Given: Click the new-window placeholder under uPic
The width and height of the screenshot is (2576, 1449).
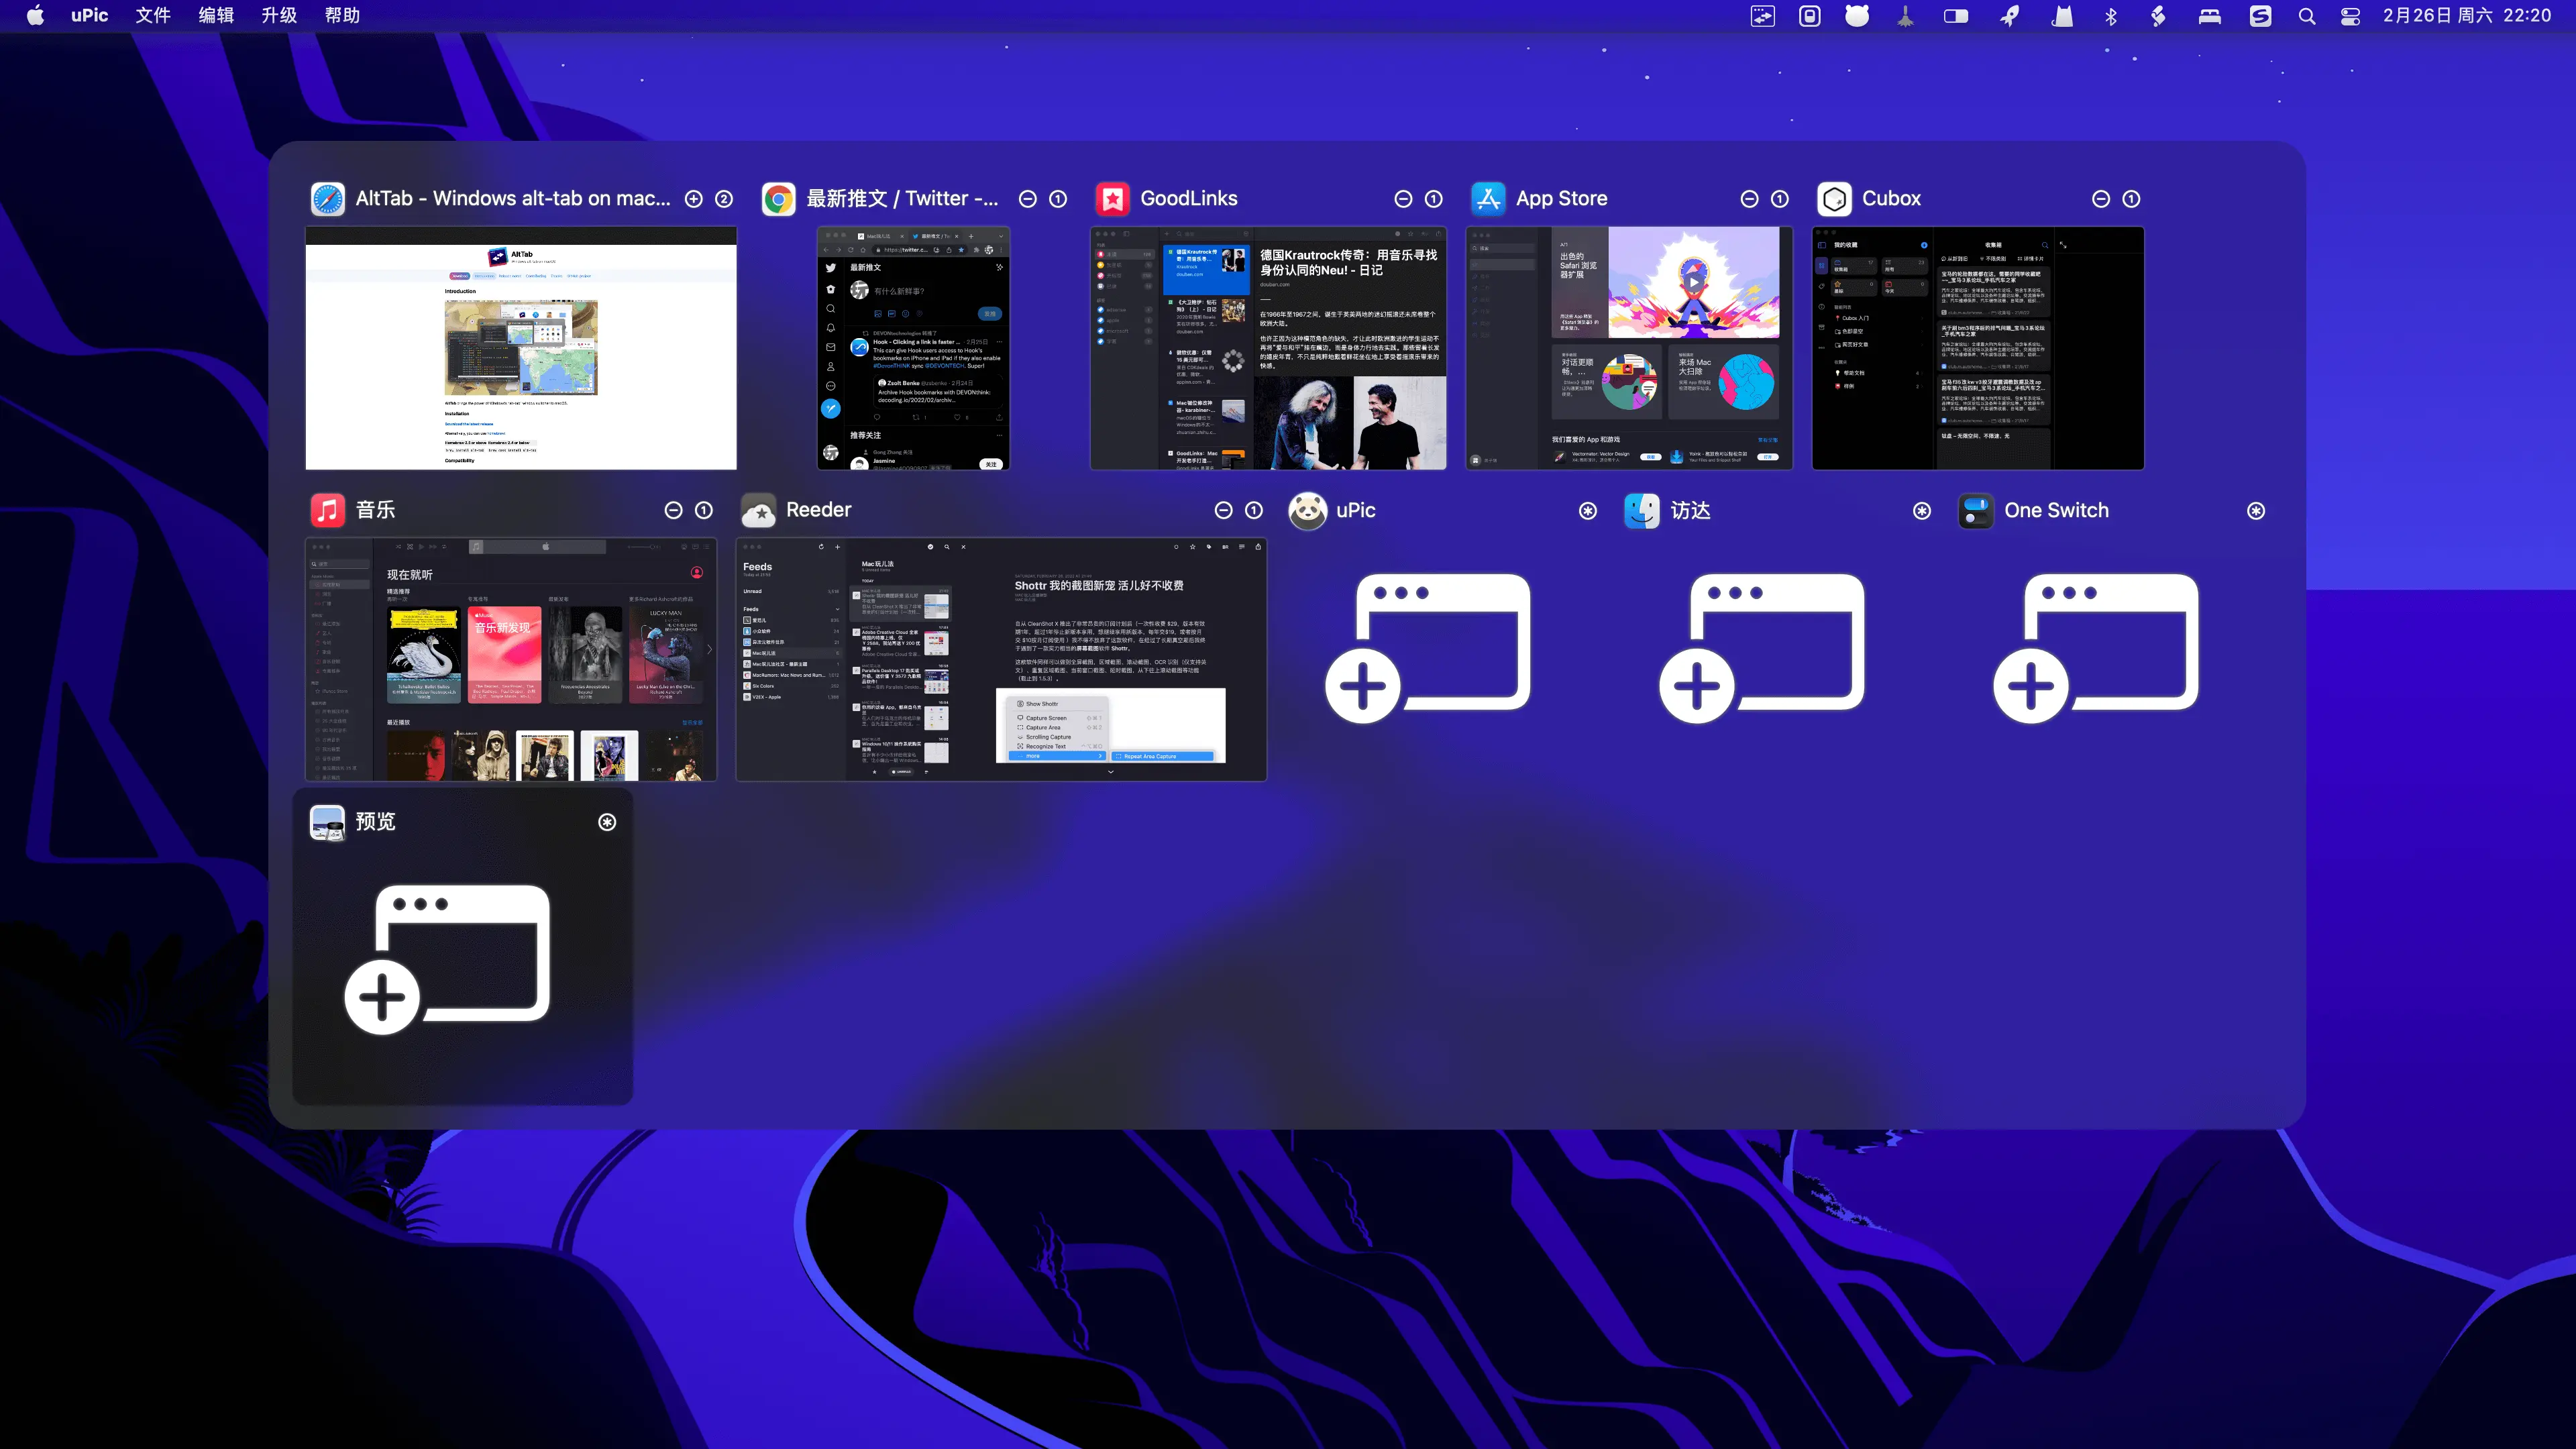Looking at the screenshot, I should pos(1427,648).
